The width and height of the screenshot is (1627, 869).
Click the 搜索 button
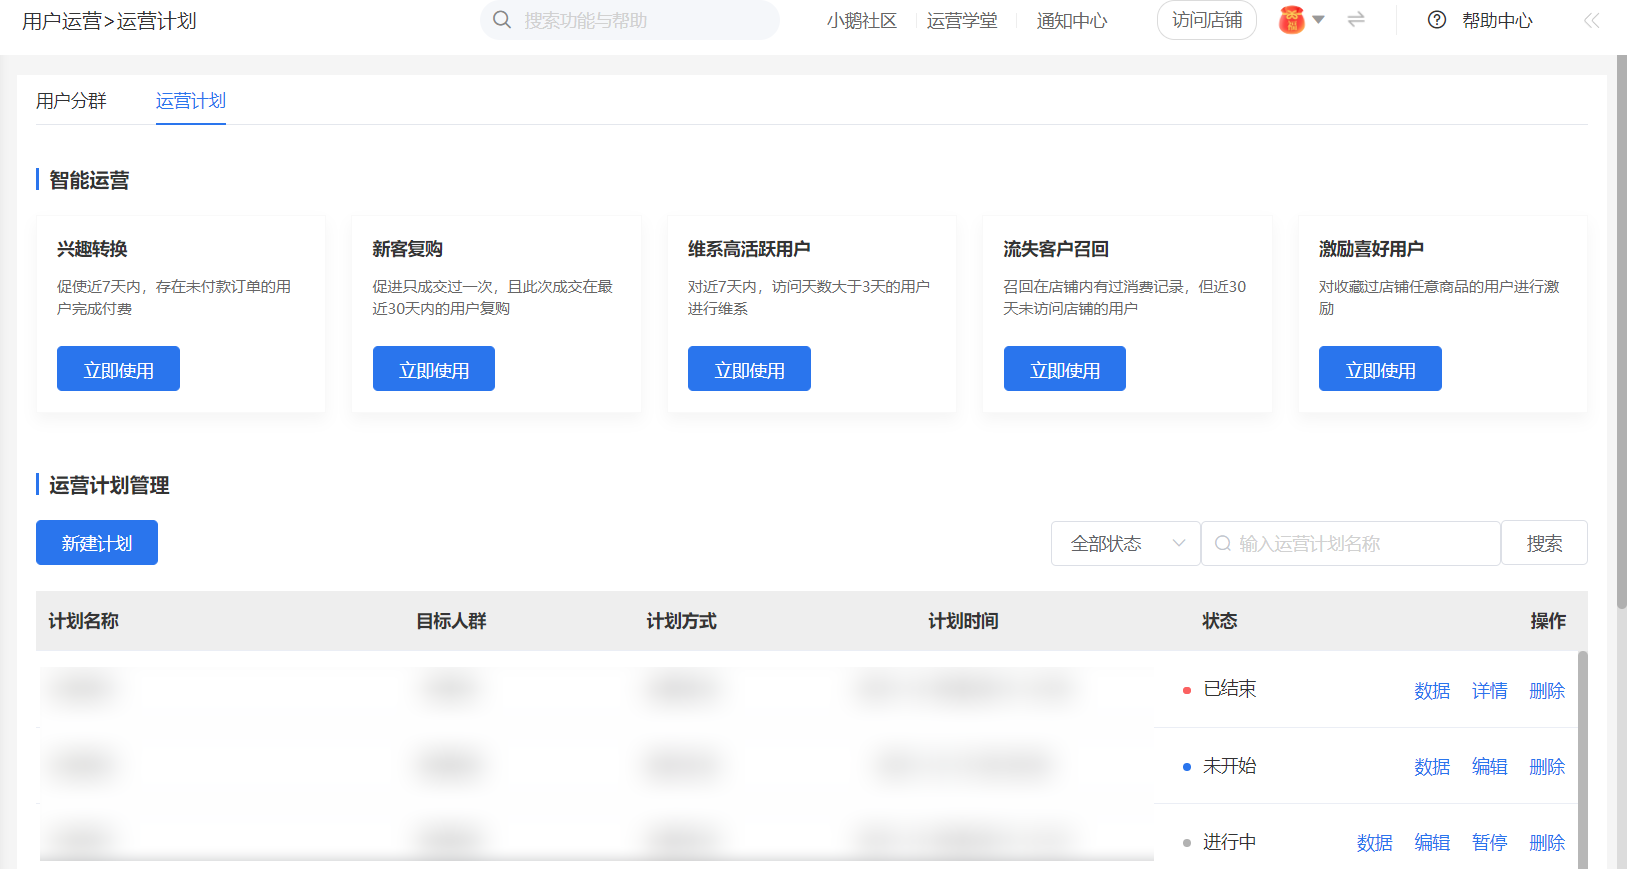click(1544, 543)
